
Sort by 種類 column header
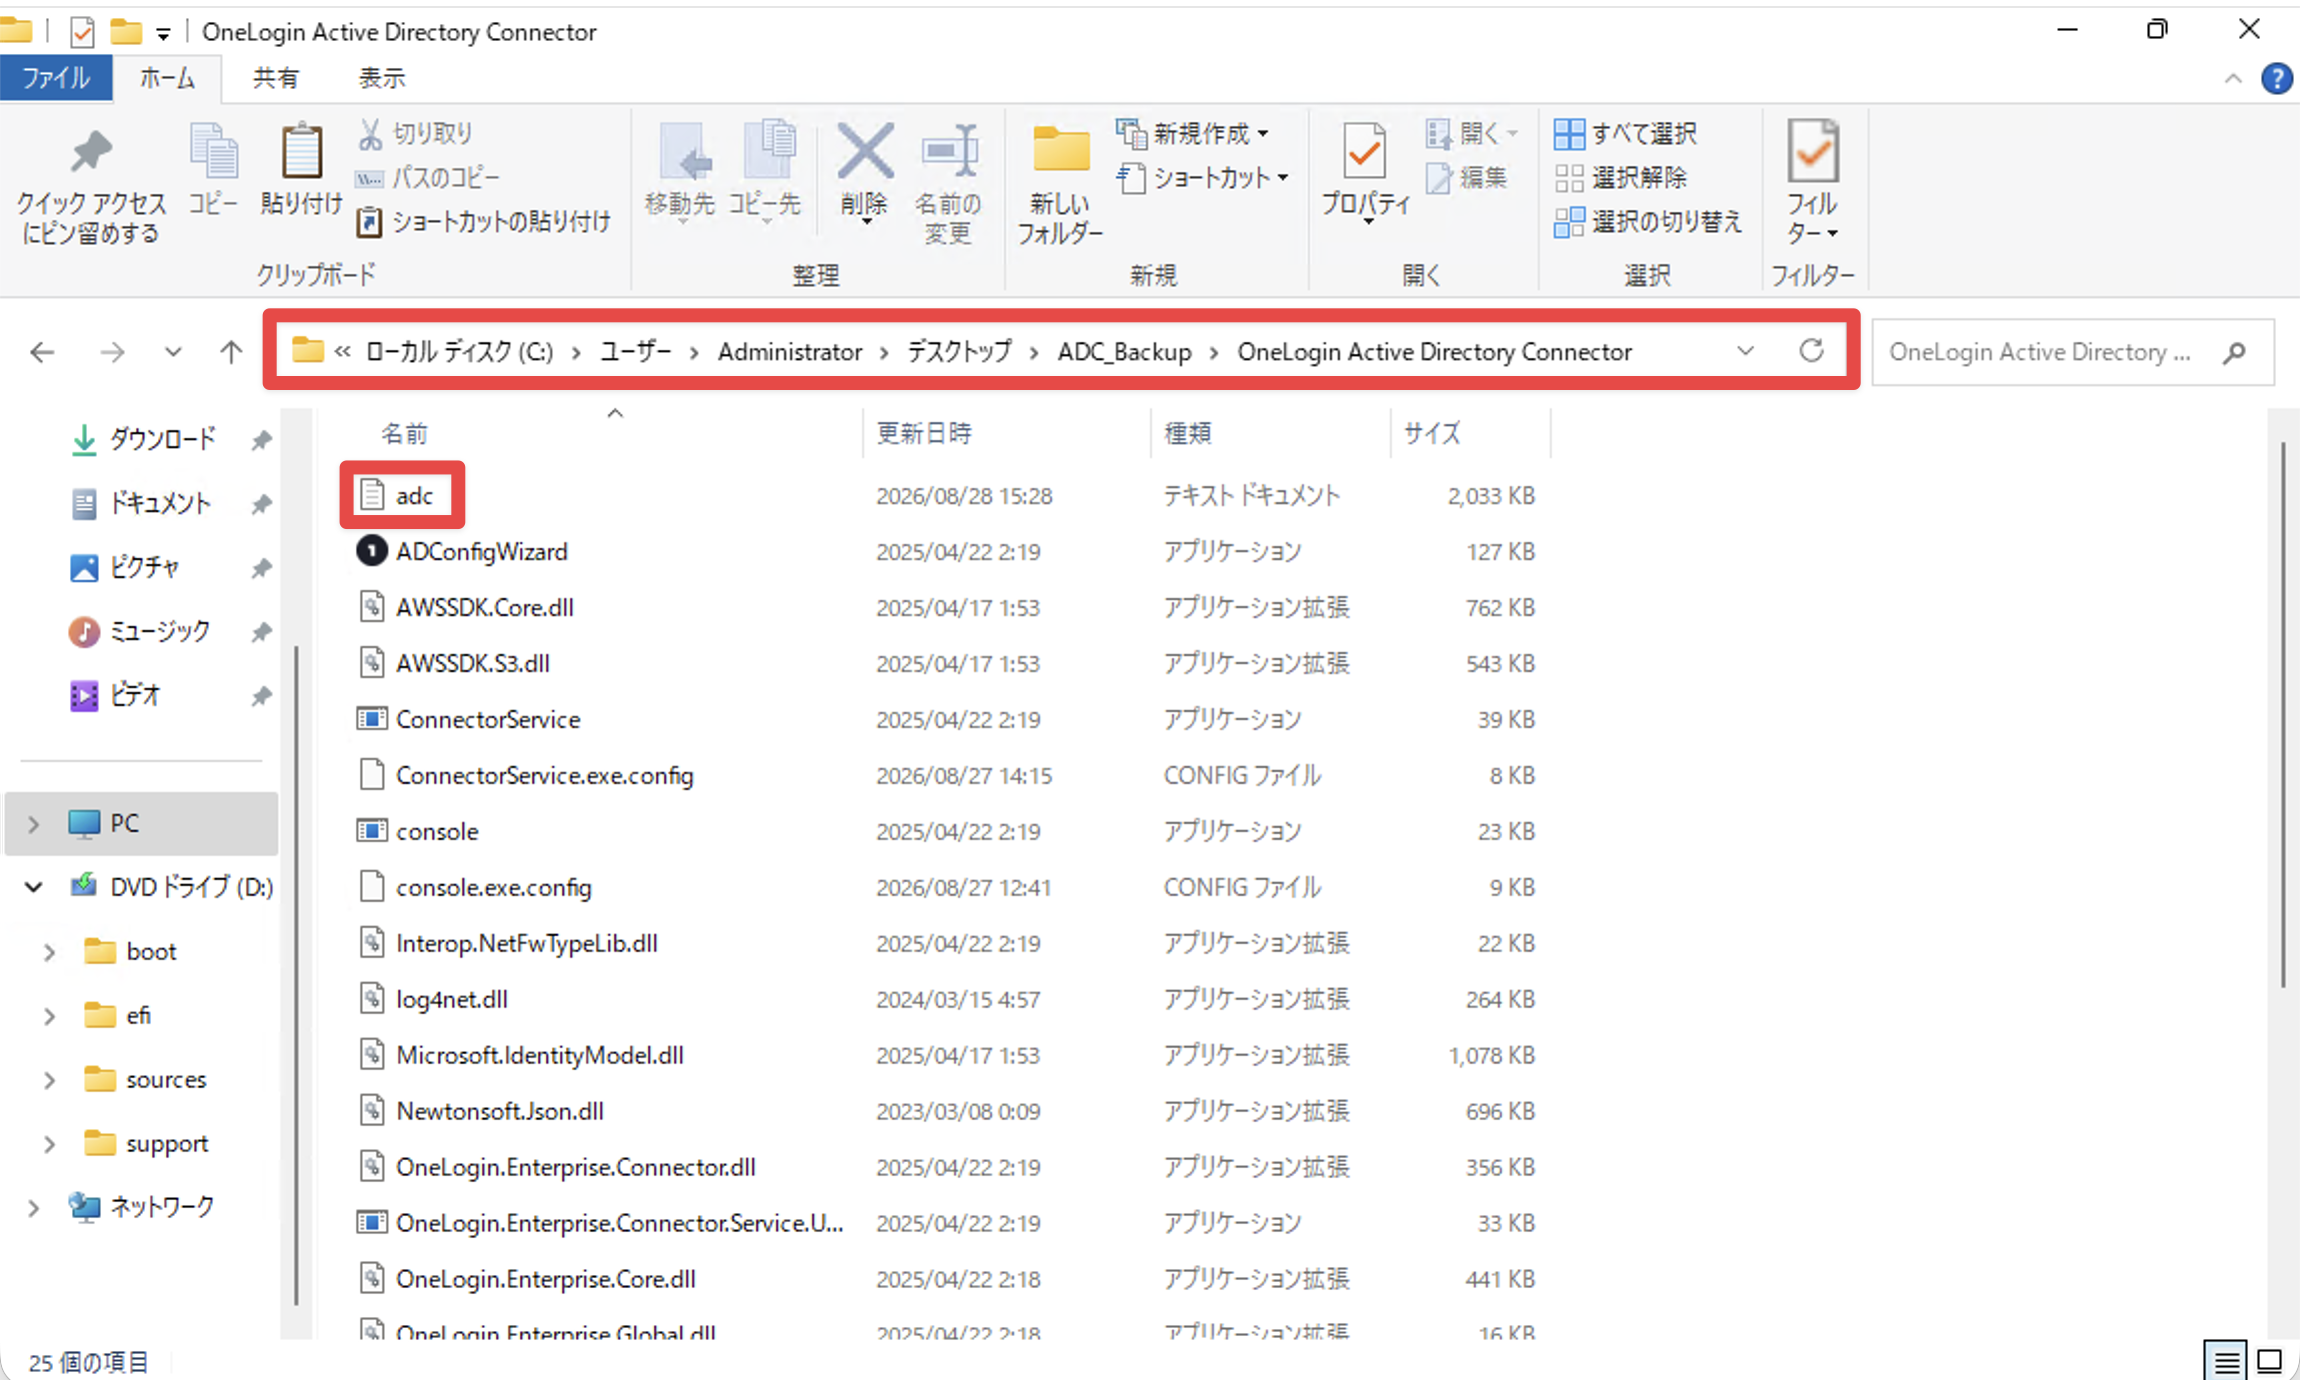click(x=1188, y=433)
